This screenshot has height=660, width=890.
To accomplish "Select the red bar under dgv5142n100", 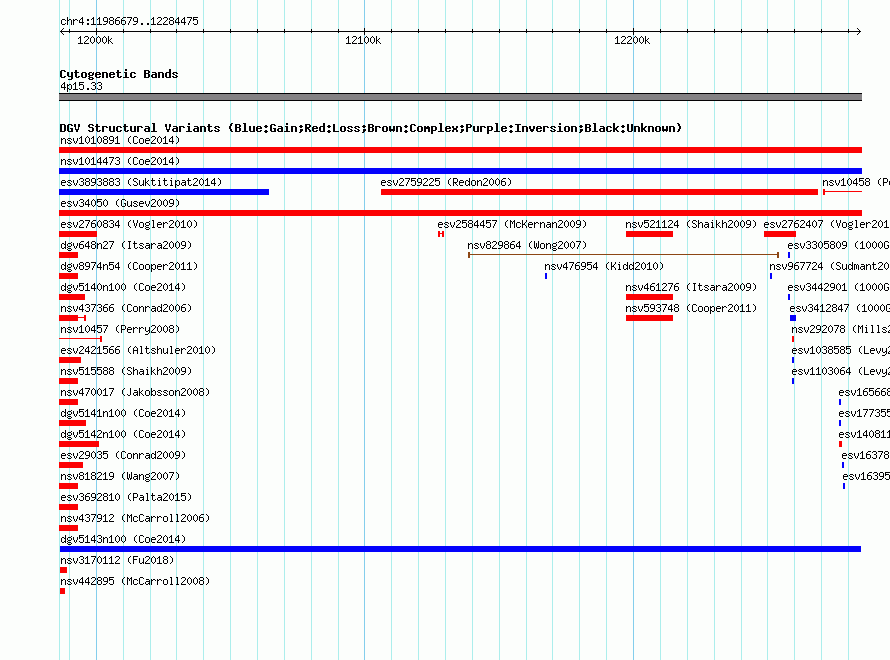I will (79, 444).
